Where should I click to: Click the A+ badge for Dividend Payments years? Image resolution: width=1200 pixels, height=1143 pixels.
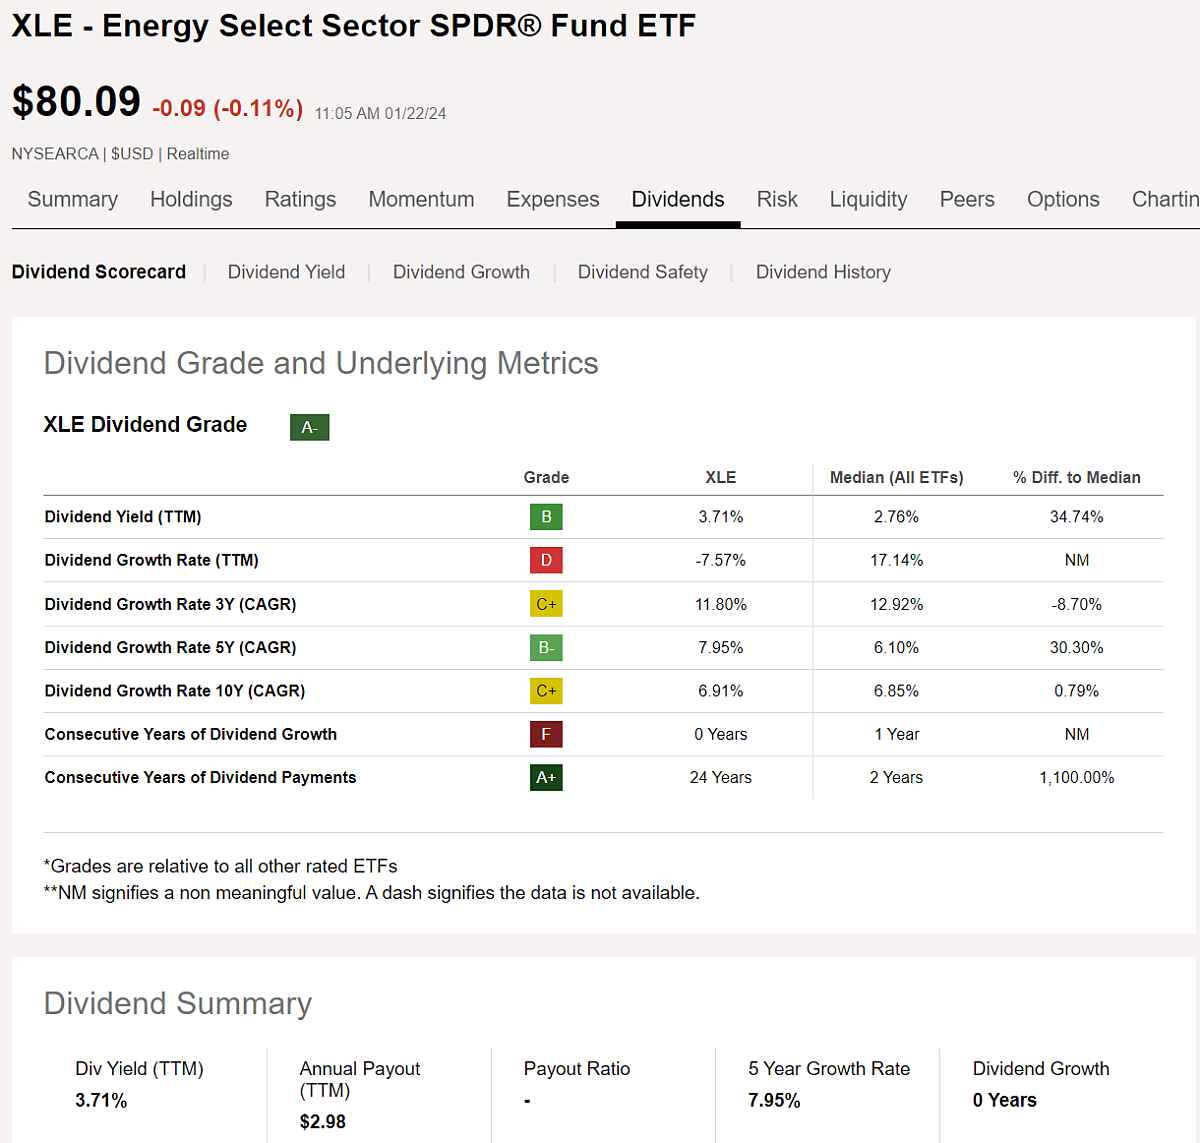546,777
